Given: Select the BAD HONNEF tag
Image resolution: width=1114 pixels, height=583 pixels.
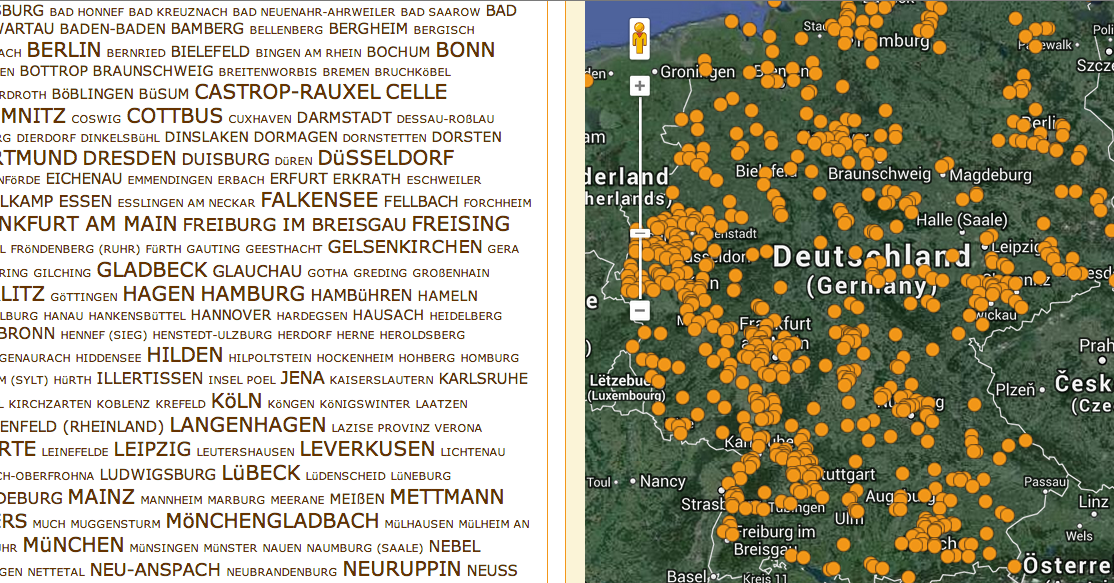Looking at the screenshot, I should tap(87, 13).
